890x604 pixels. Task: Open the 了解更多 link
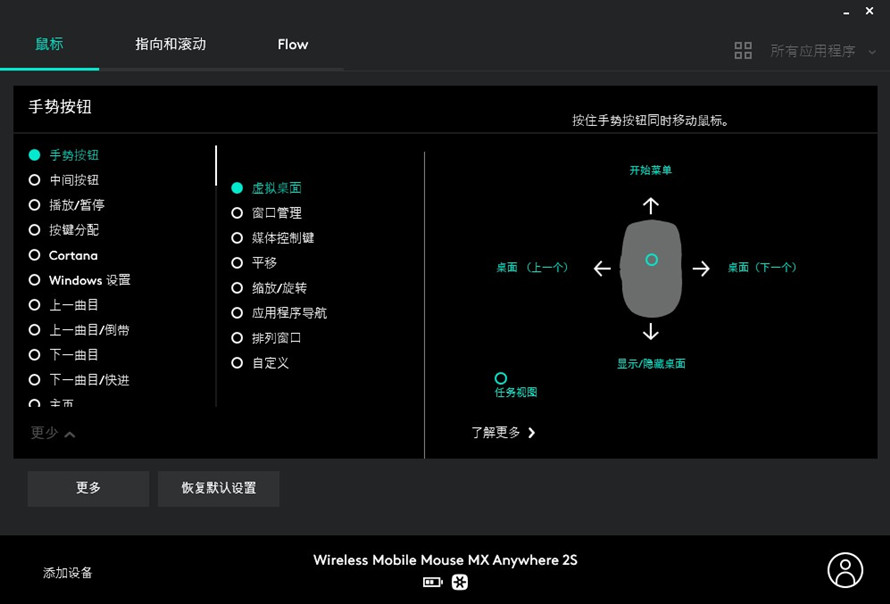coord(495,432)
